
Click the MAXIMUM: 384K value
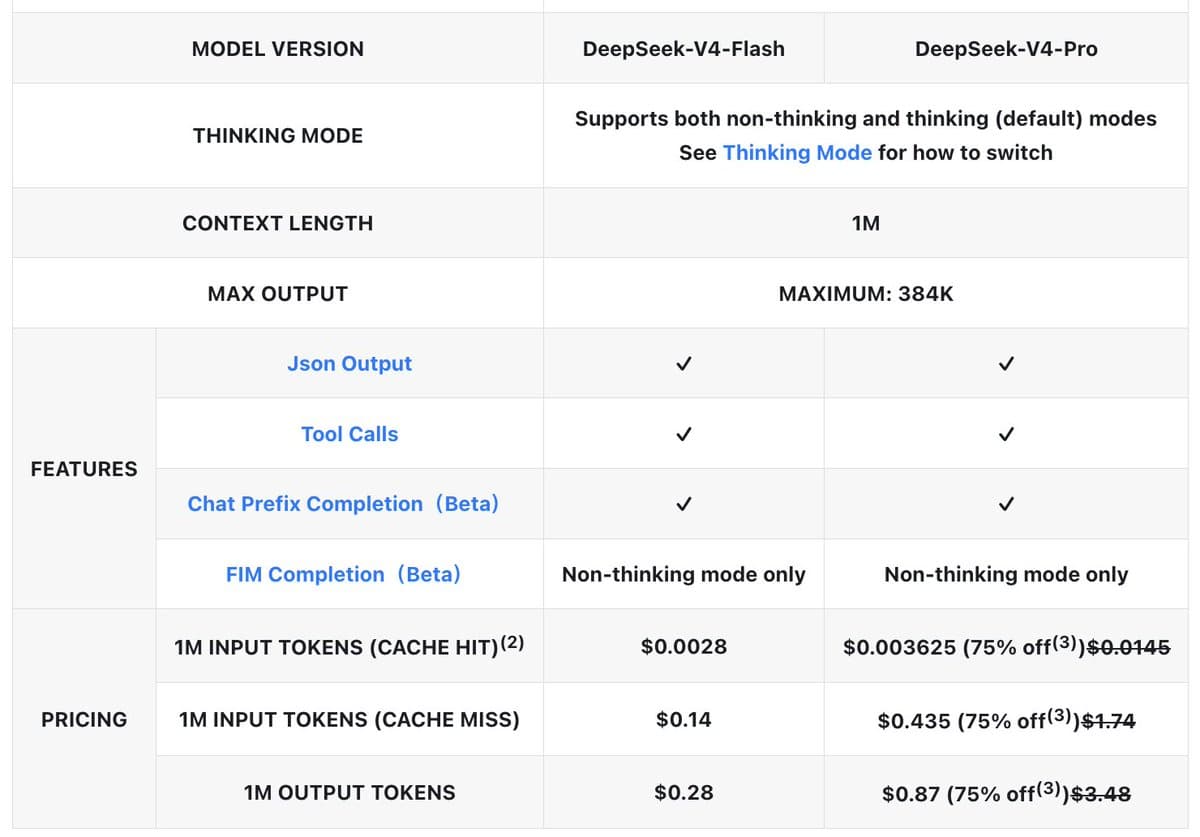point(866,294)
